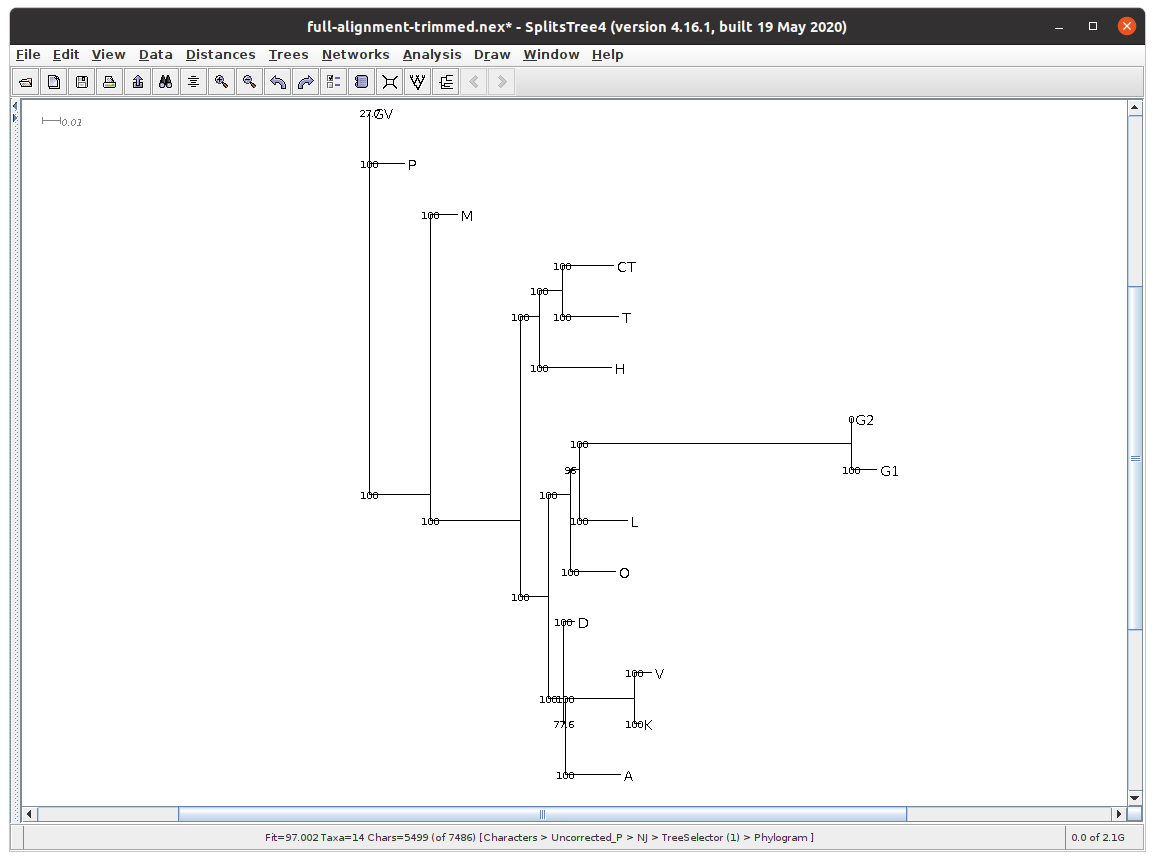
Task: Open the Trees menu
Action: (288, 55)
